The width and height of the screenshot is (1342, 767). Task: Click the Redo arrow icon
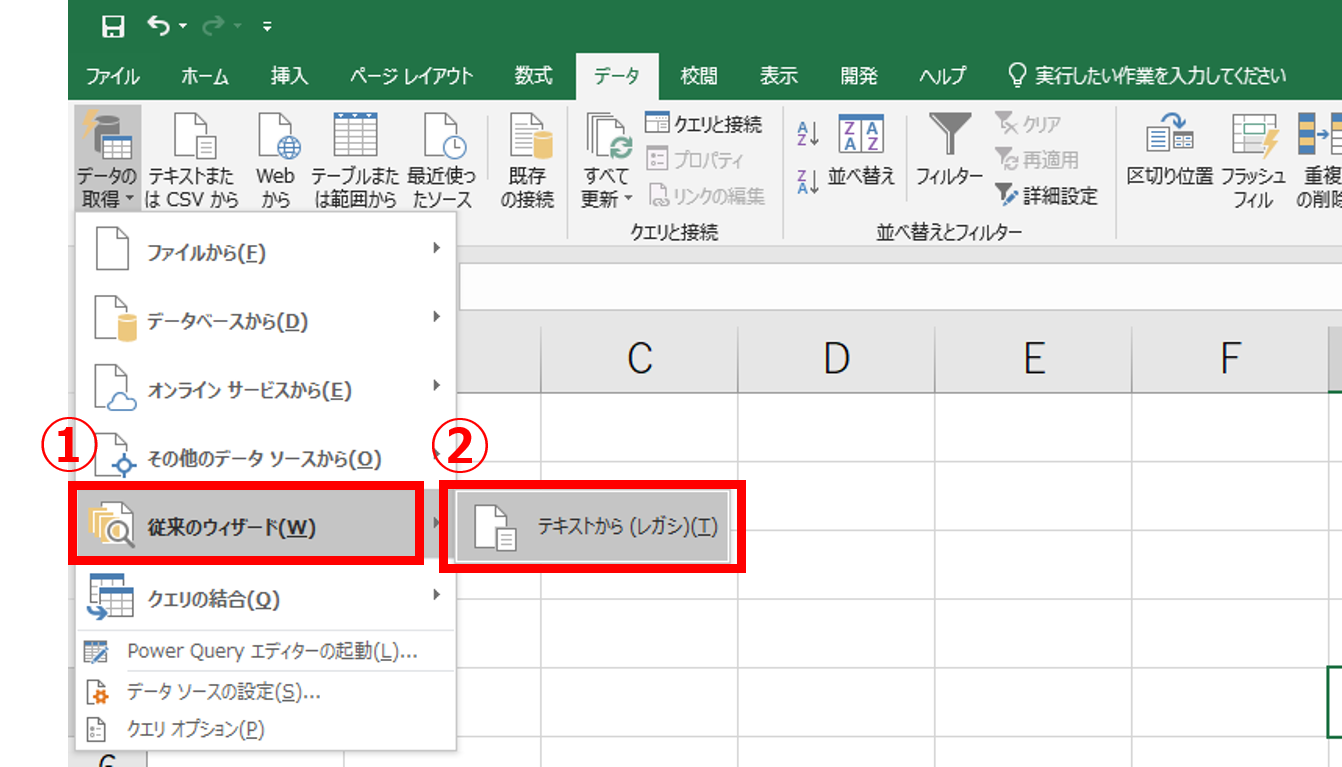[213, 27]
